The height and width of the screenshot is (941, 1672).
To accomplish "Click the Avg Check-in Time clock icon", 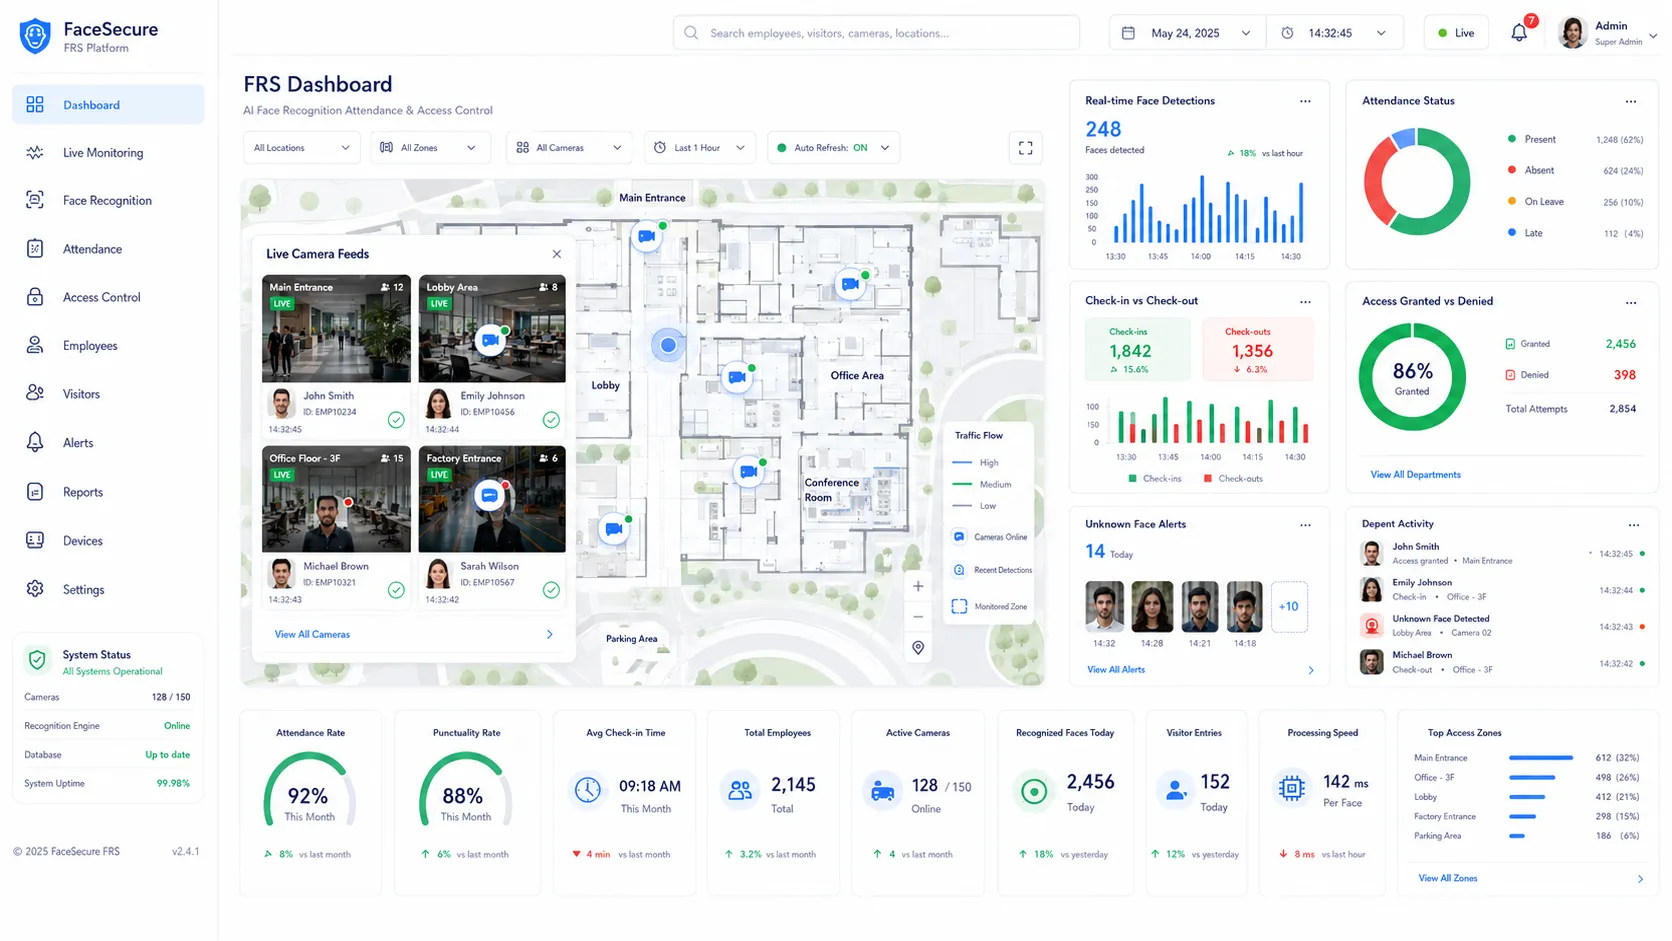I will tap(588, 790).
